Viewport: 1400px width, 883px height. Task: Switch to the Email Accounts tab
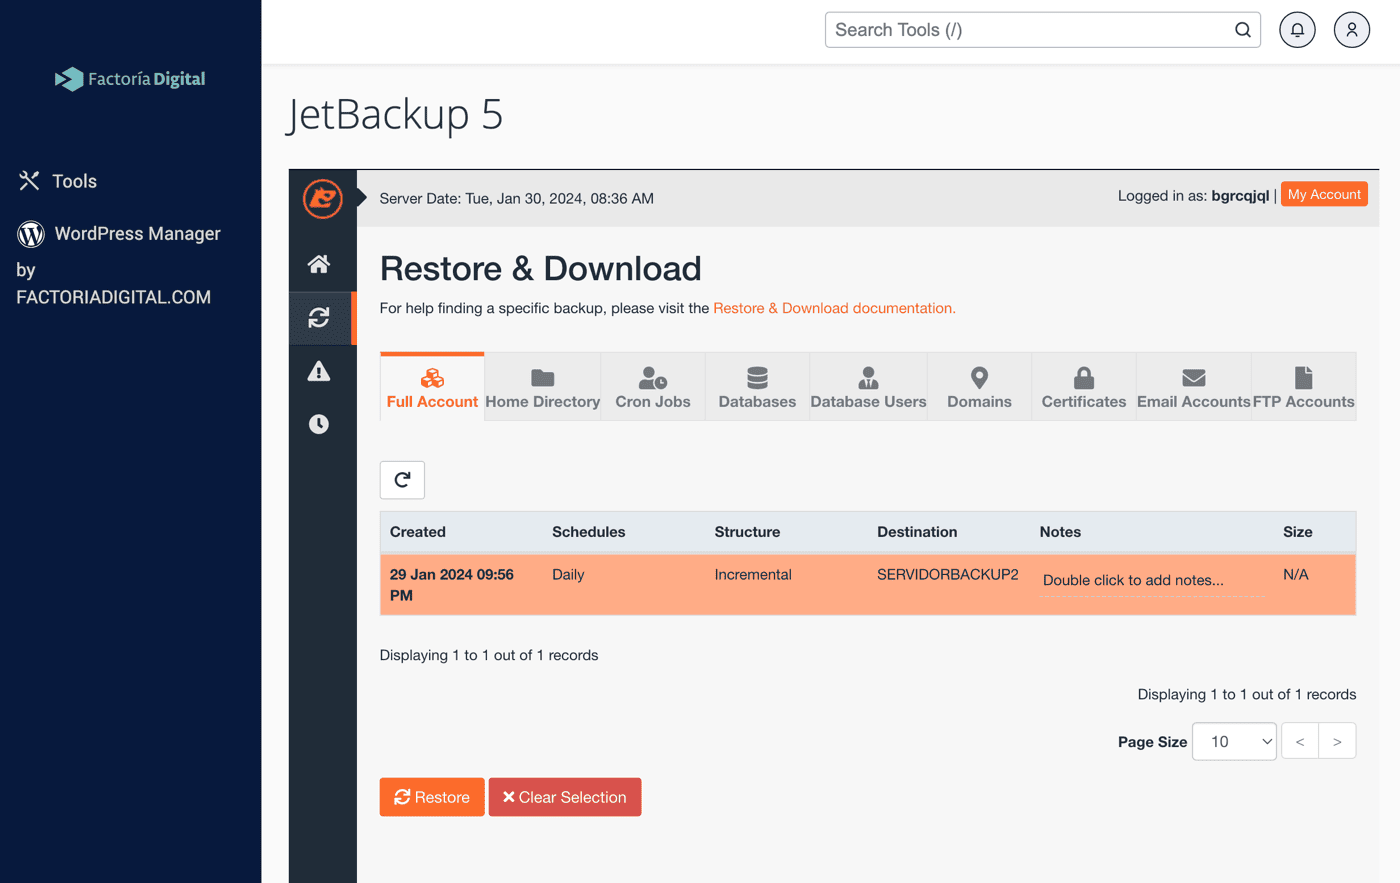pyautogui.click(x=1194, y=387)
